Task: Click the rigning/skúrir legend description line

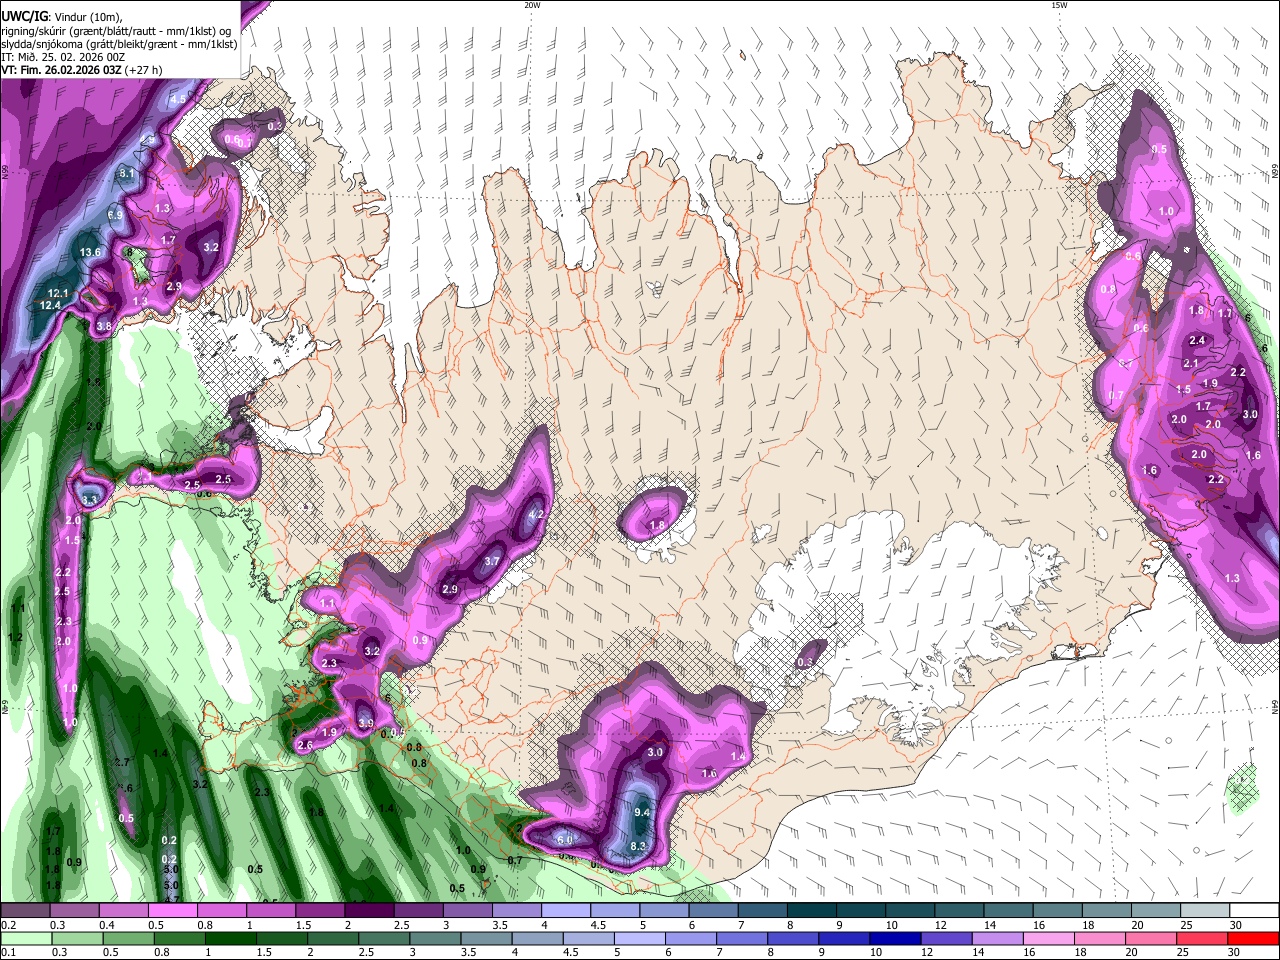Action: click(116, 31)
